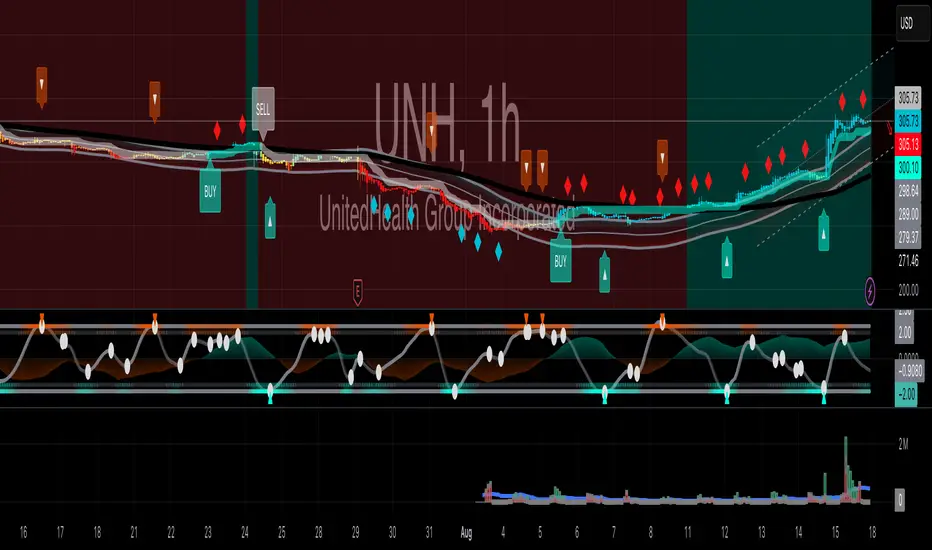
Task: Click the BUY label near Aug 5
Action: 561,258
